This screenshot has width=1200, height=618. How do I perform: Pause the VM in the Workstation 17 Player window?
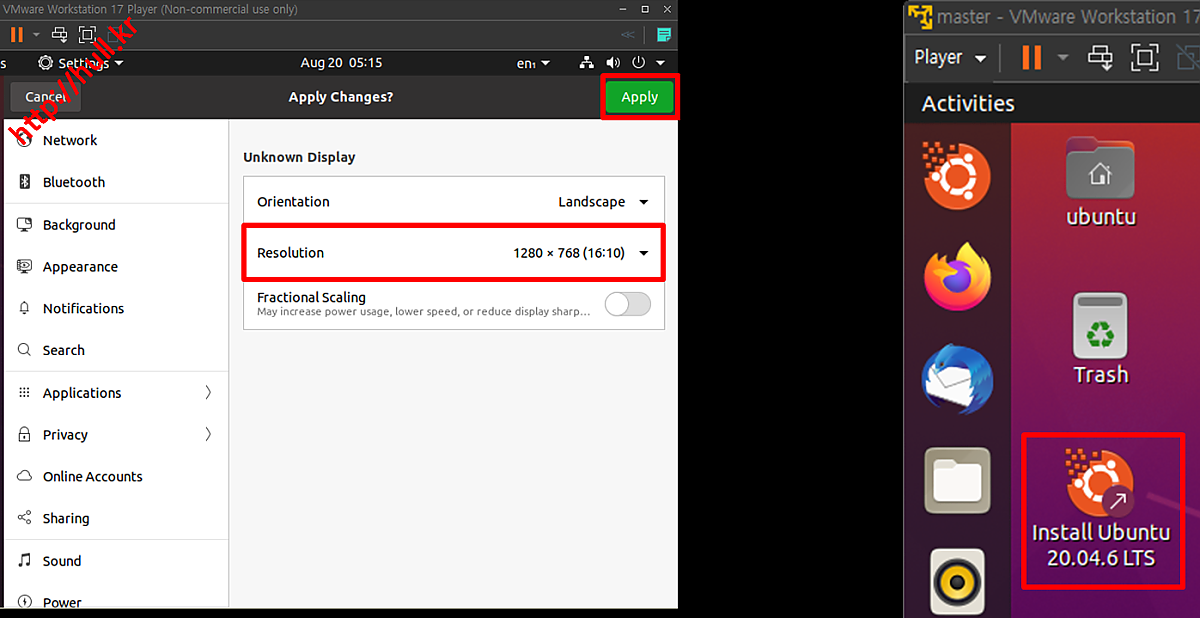click(x=16, y=34)
